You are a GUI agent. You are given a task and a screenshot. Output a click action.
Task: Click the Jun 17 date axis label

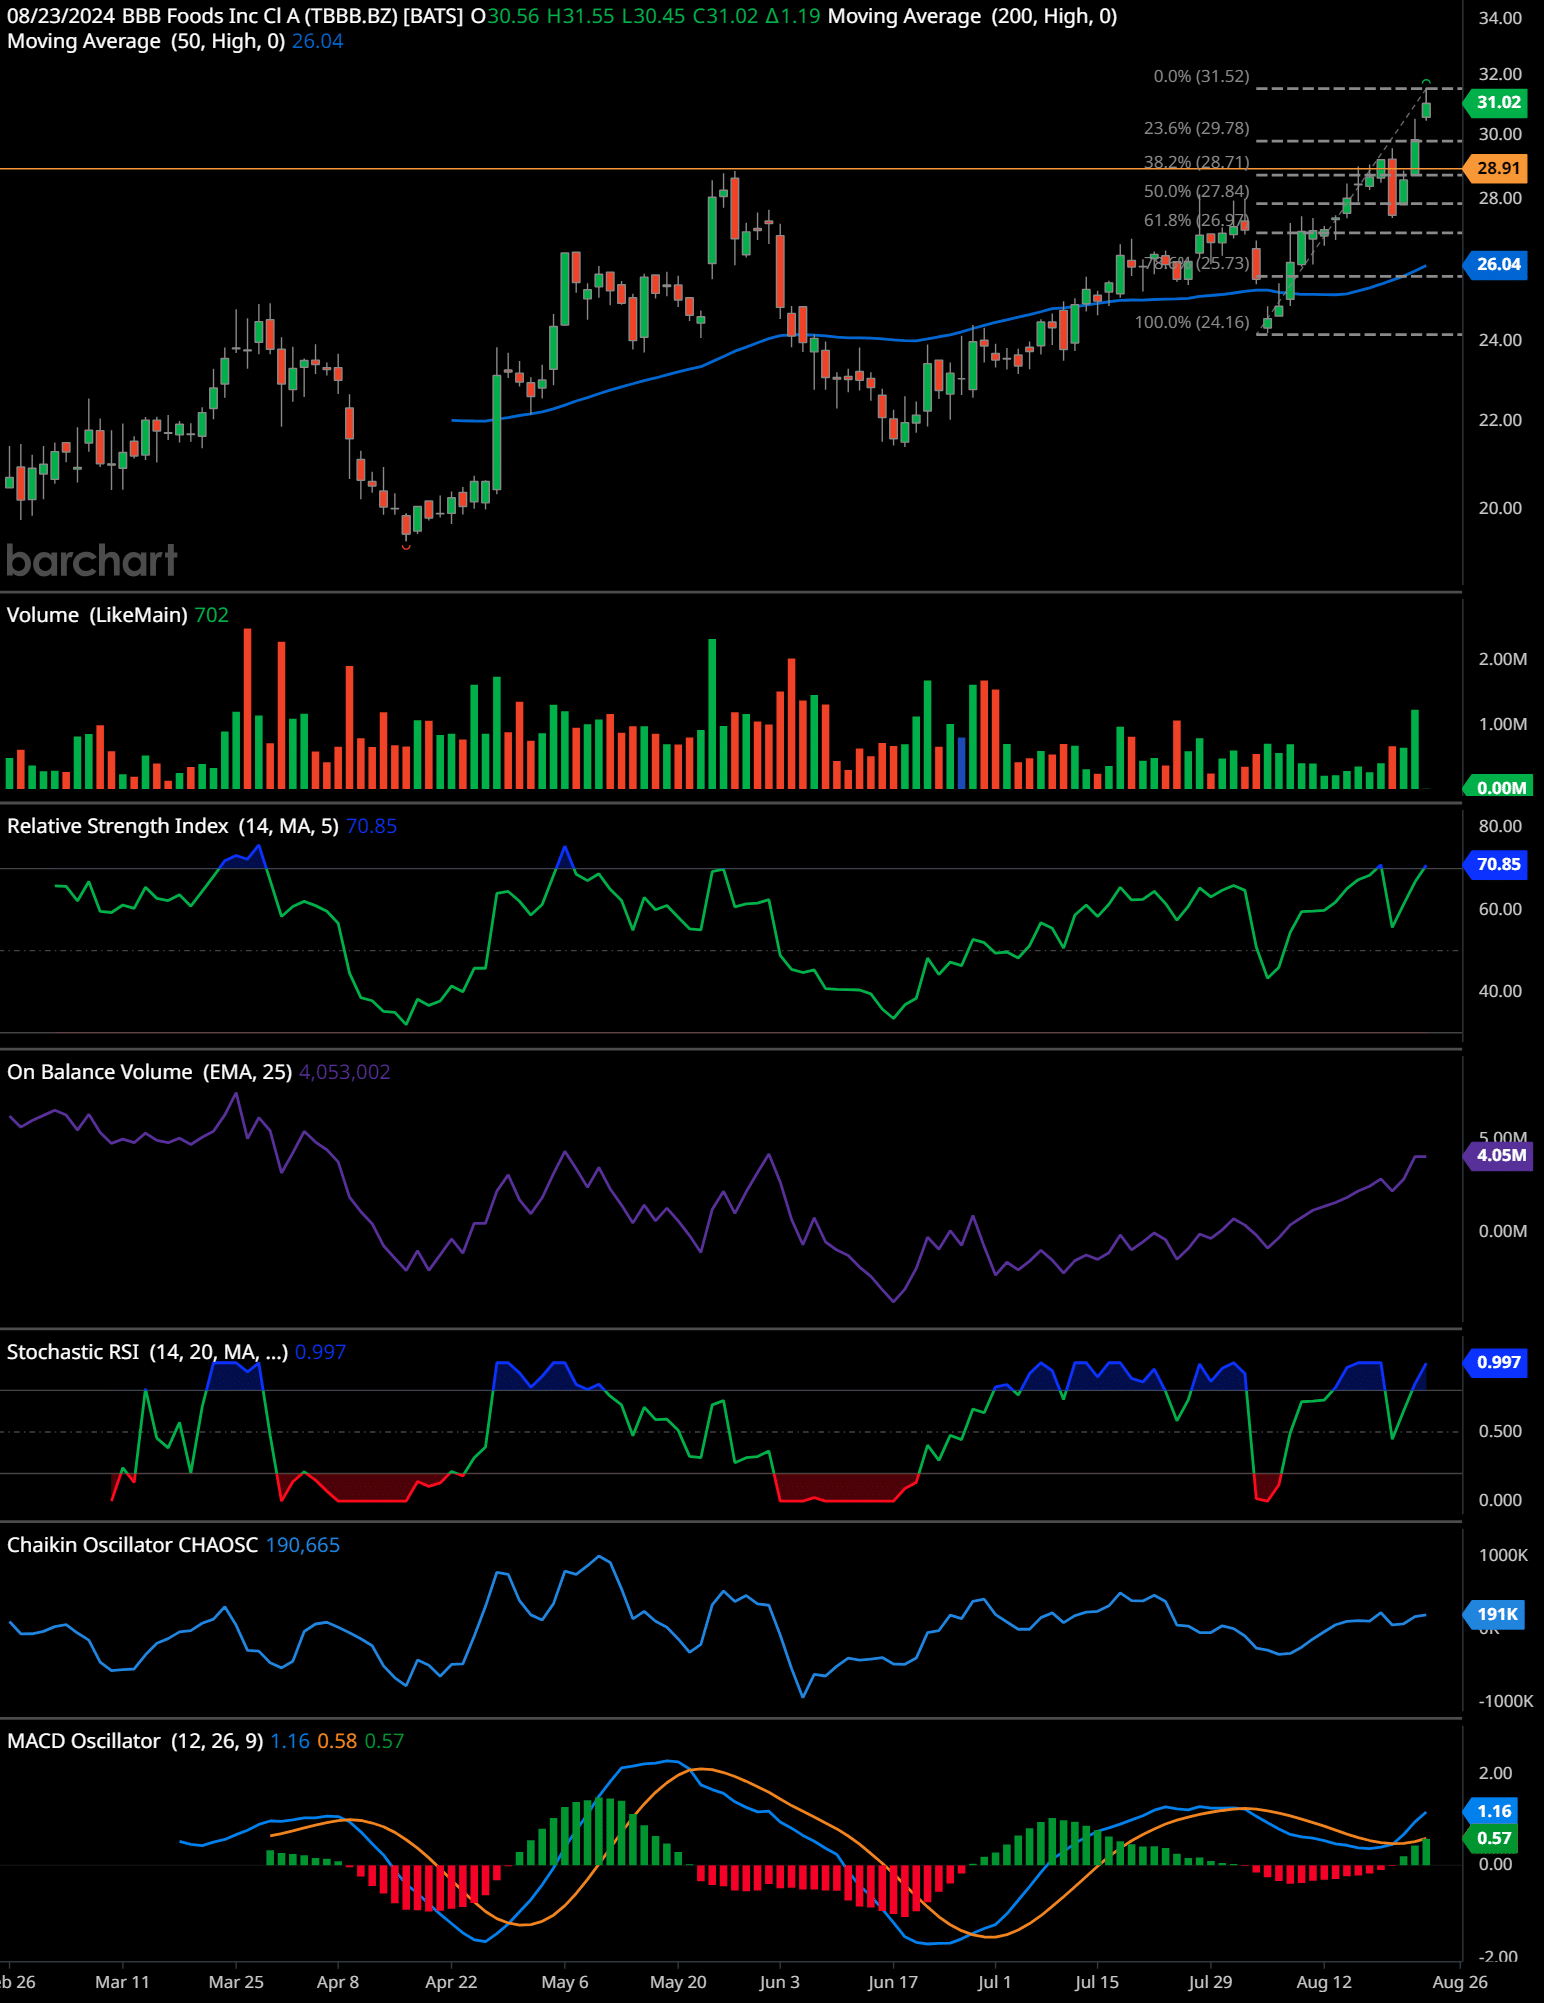(893, 1982)
